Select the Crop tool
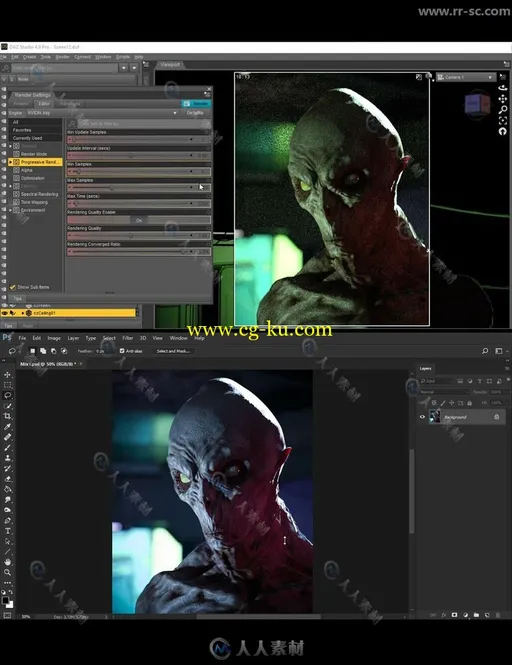 (x=7, y=416)
